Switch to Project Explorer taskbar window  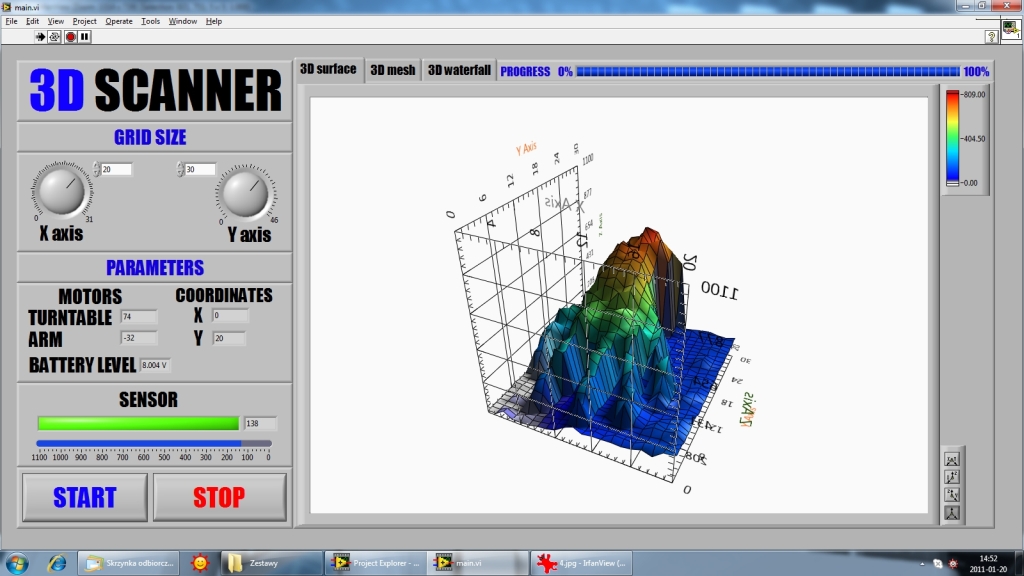point(376,562)
